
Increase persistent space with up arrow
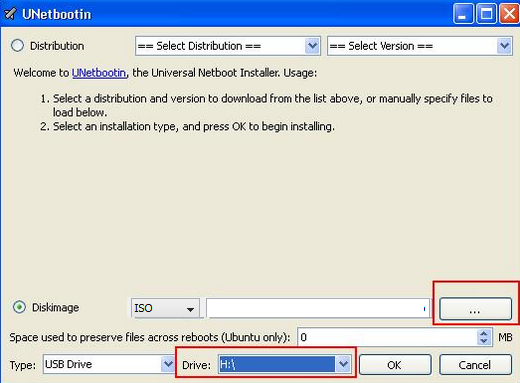coord(484,333)
